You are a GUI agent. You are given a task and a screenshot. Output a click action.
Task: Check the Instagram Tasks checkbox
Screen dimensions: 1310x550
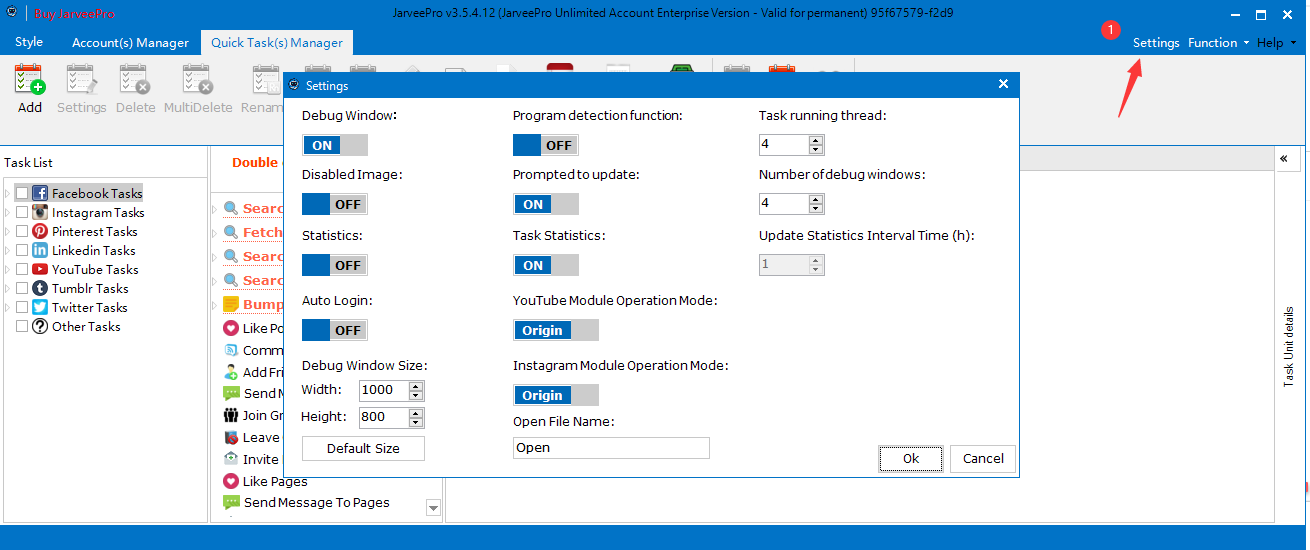[x=22, y=212]
